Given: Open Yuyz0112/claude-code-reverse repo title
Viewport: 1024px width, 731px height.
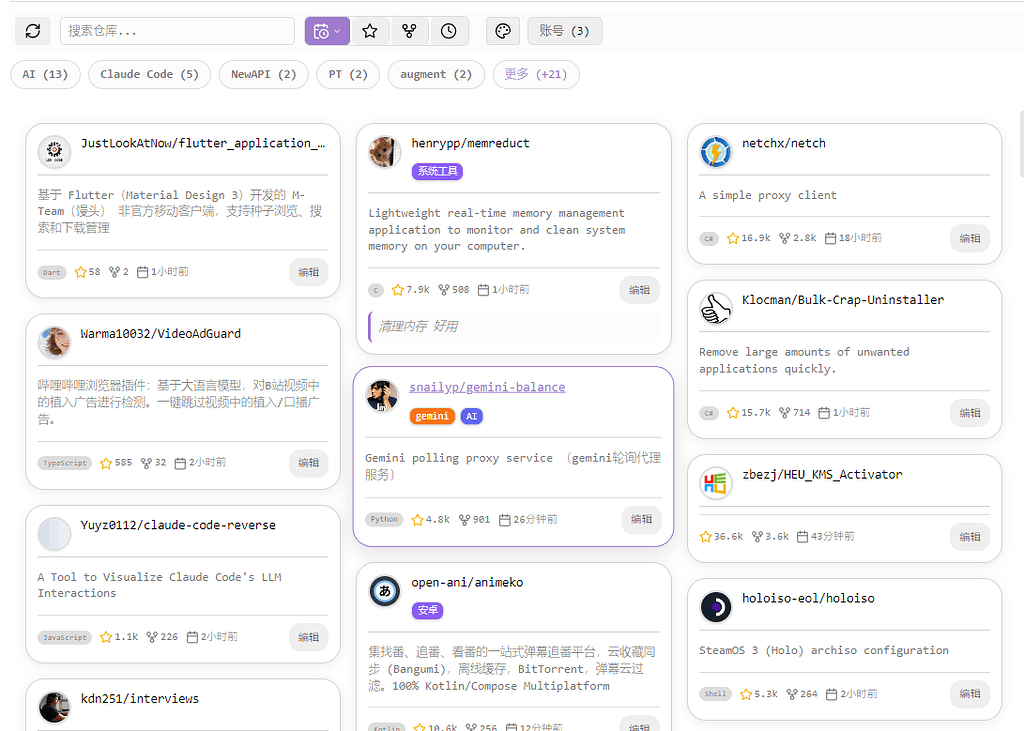Looking at the screenshot, I should pos(178,525).
